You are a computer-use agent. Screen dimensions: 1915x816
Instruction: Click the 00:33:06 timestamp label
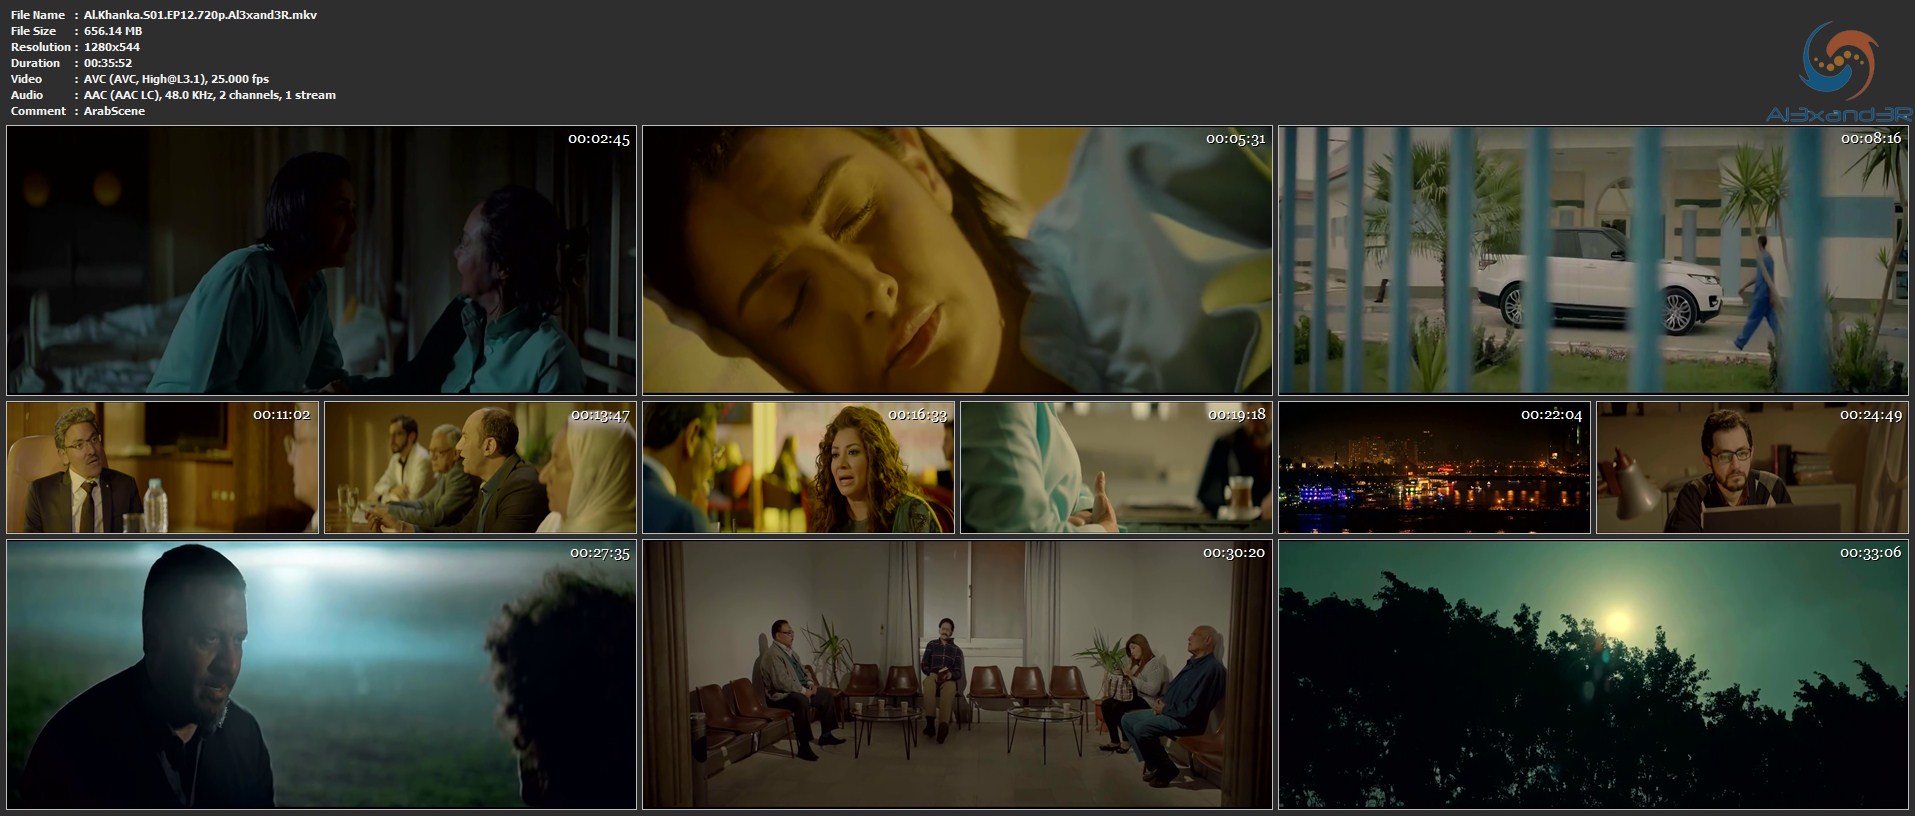[x=1870, y=553]
